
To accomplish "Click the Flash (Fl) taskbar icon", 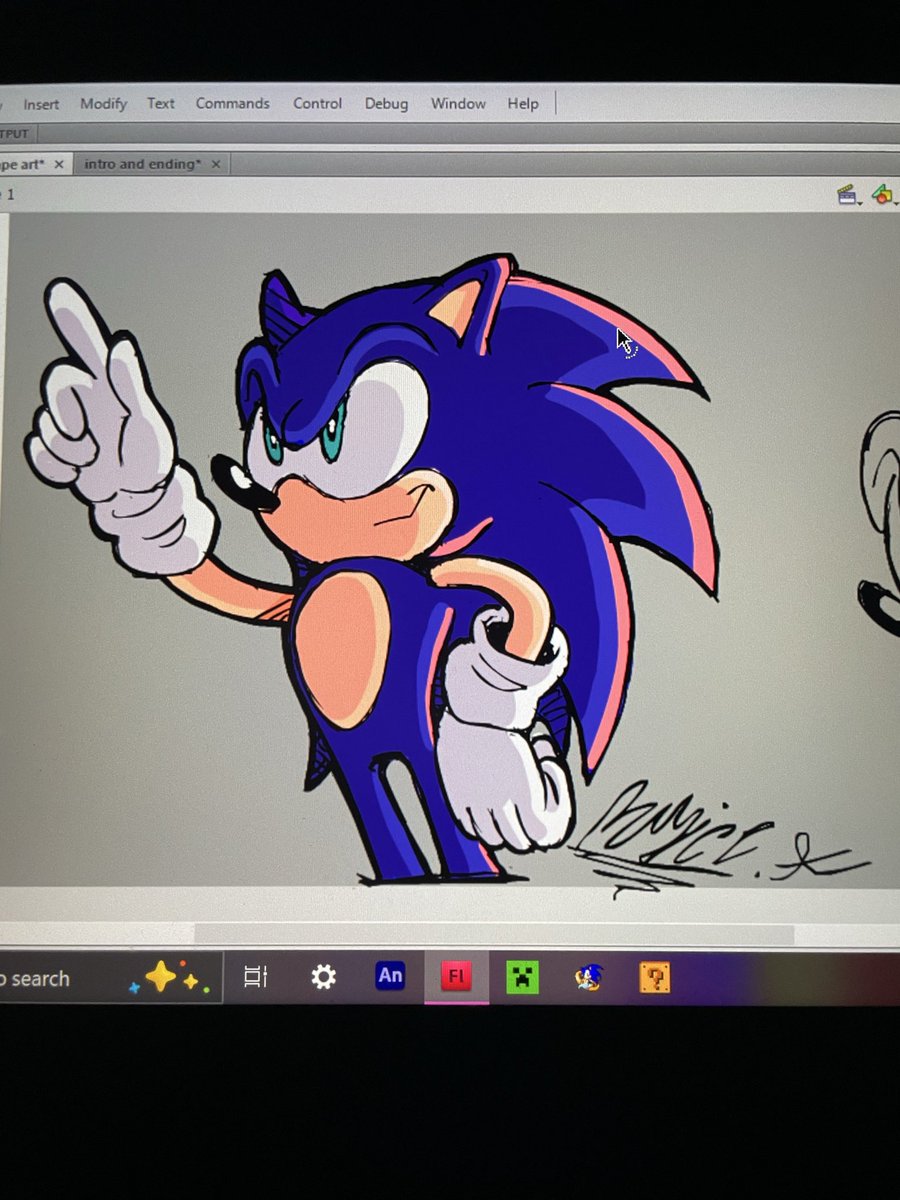I will pyautogui.click(x=456, y=977).
